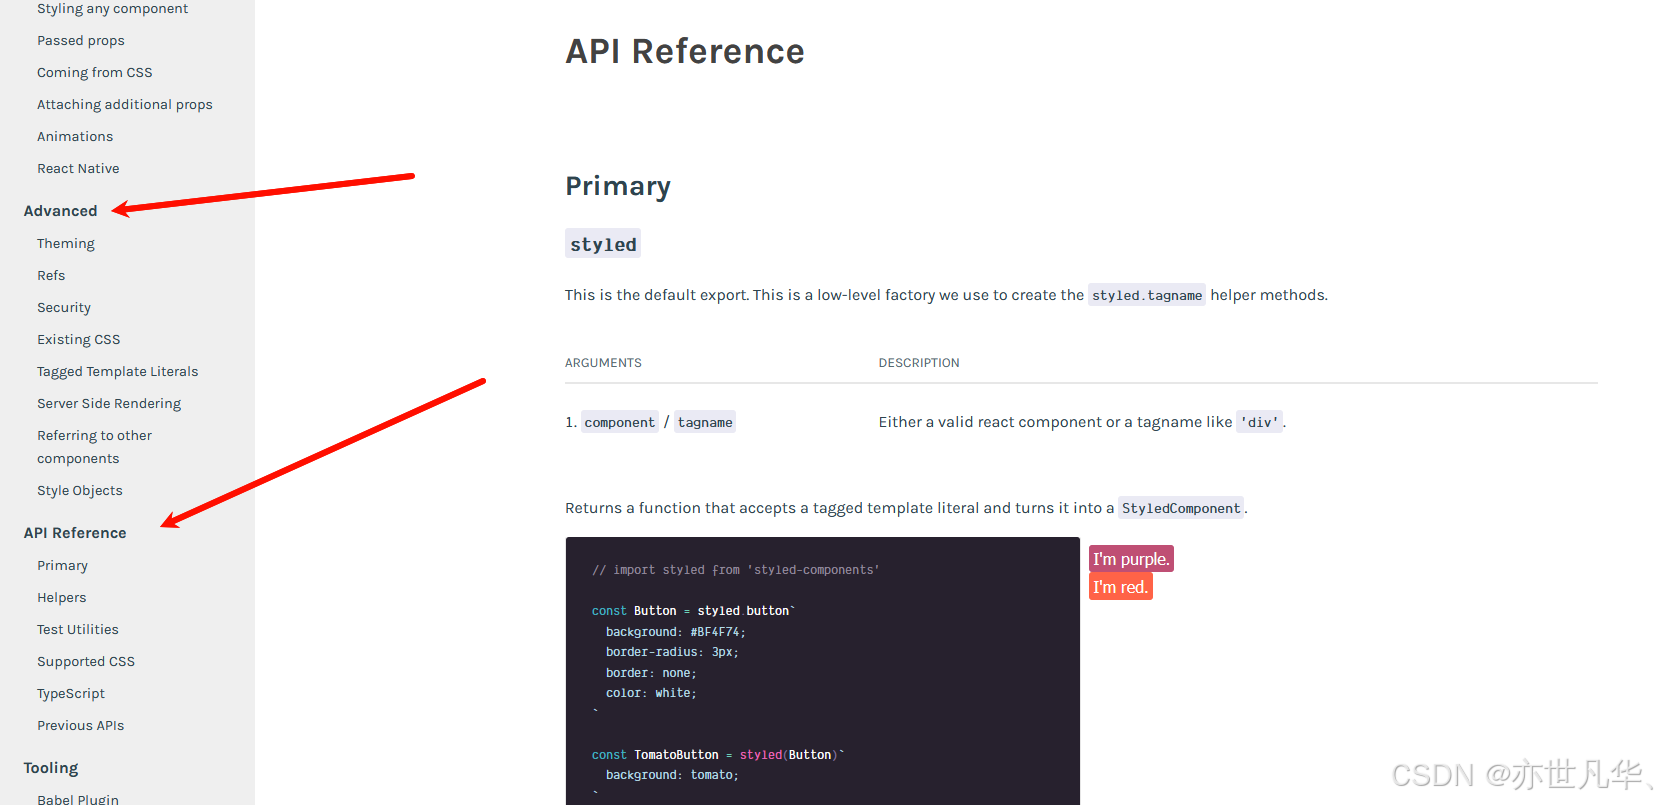Go to the 'Passed props' section
This screenshot has width=1679, height=805.
tap(81, 41)
